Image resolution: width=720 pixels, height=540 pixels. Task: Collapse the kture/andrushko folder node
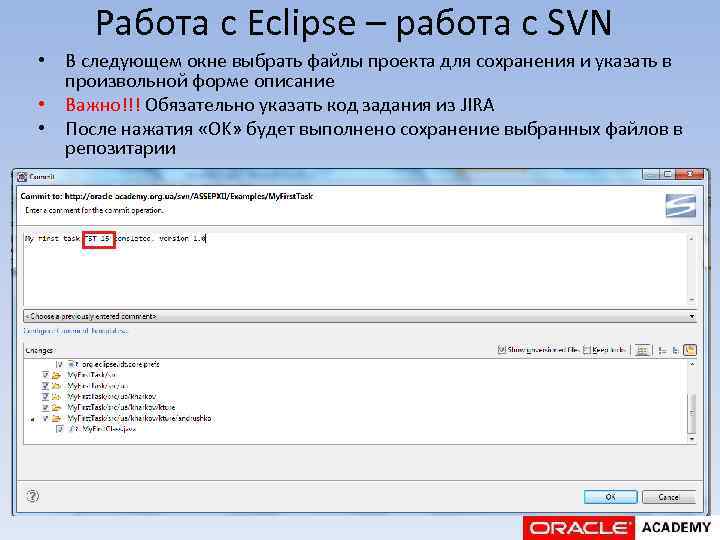32,419
